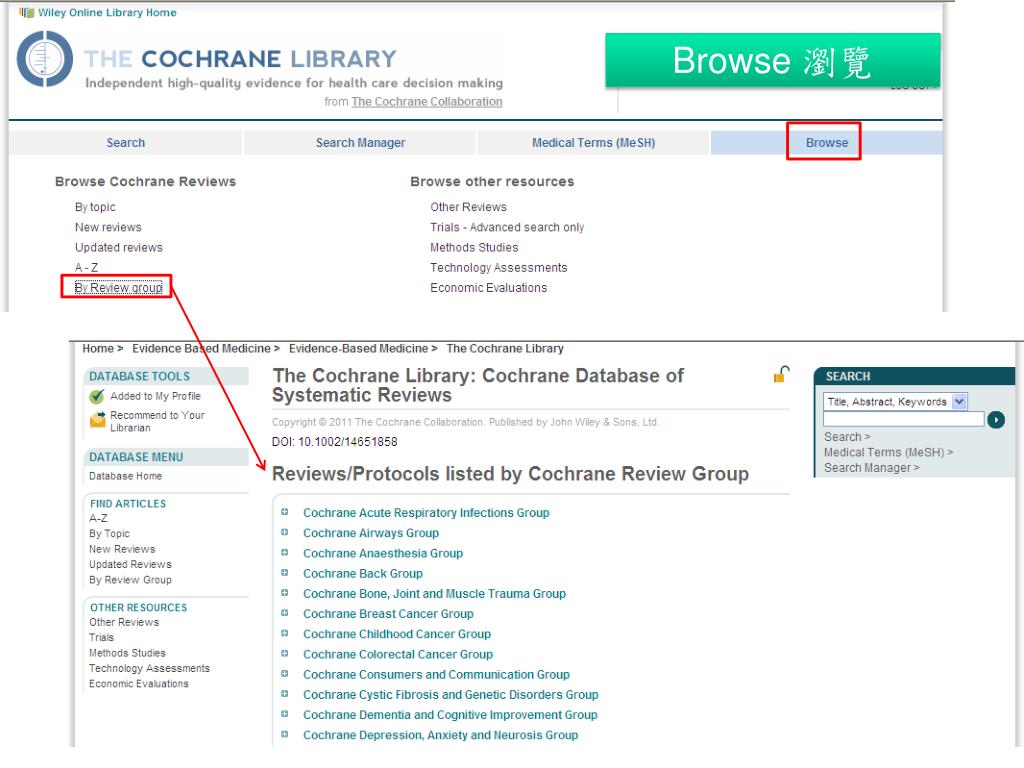Click Added to My Profile text
The height and width of the screenshot is (768, 1024).
coord(155,396)
